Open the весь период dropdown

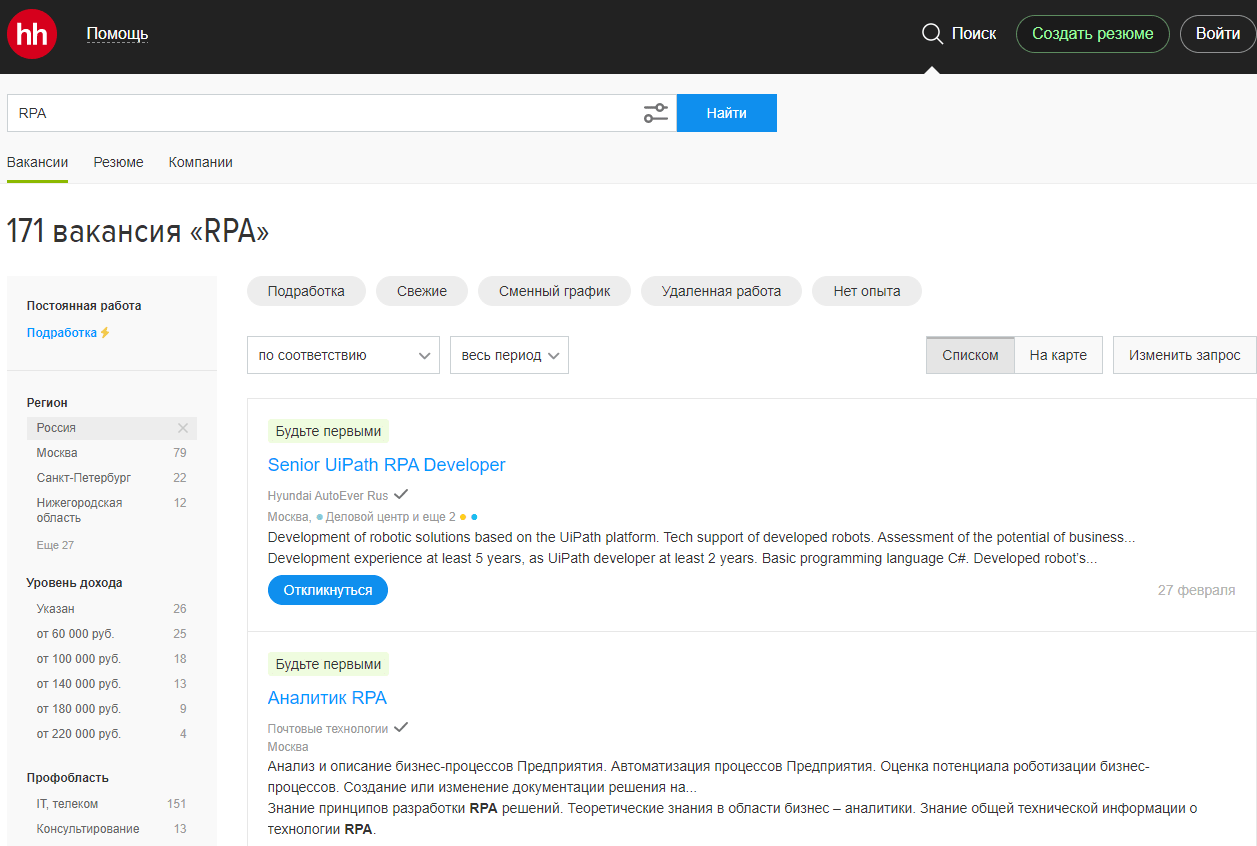pos(509,355)
